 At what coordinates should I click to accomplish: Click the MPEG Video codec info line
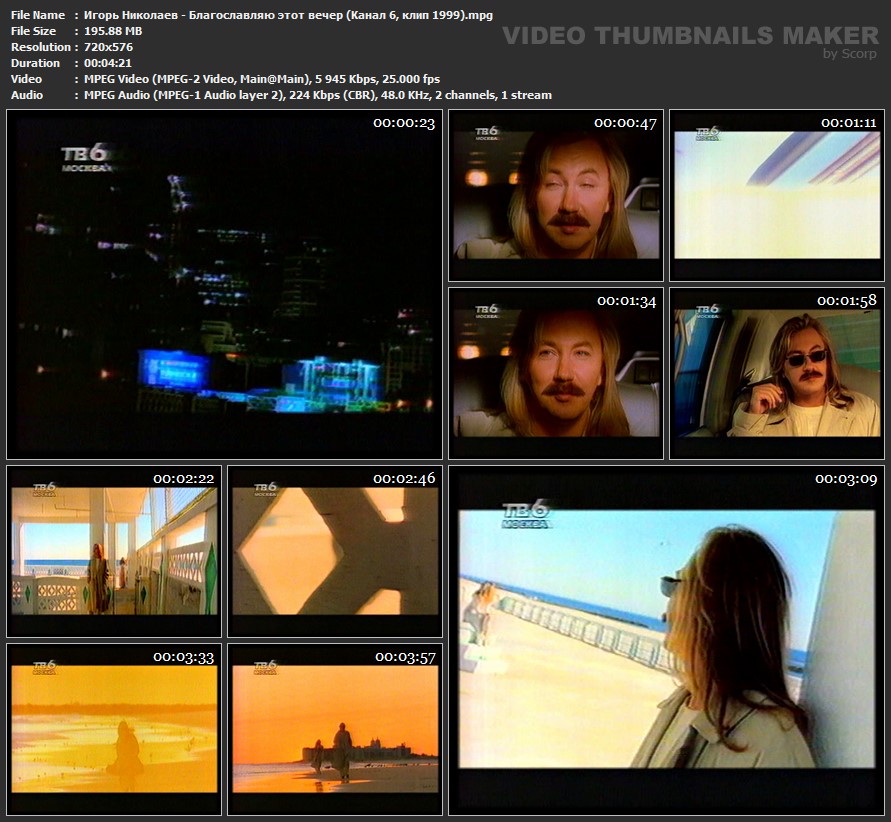click(x=257, y=79)
